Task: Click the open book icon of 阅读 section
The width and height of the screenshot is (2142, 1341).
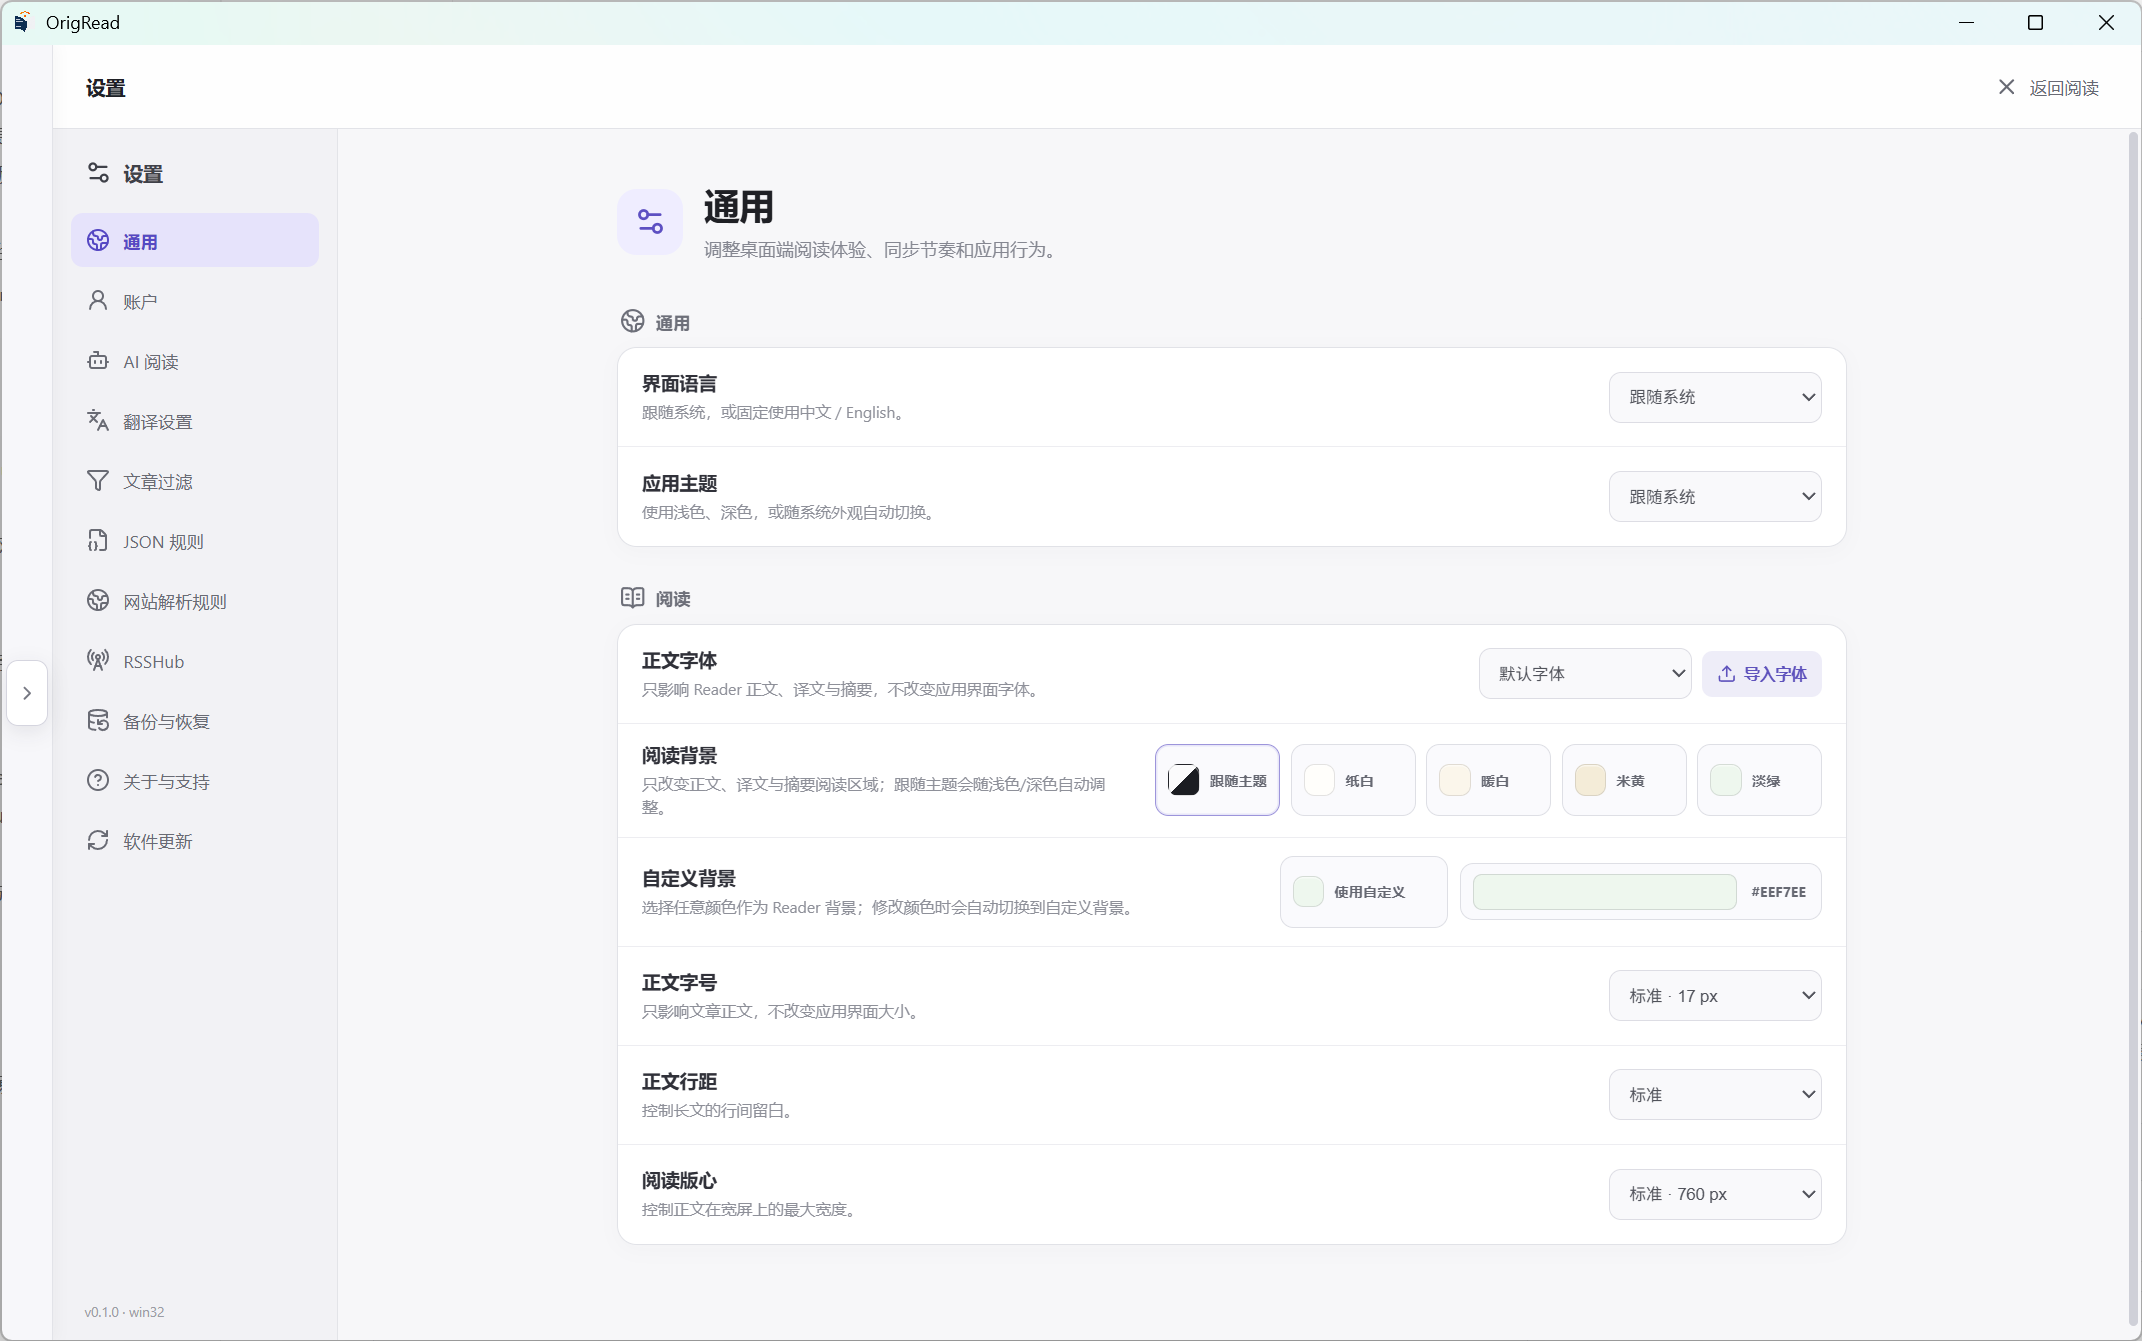Action: click(633, 598)
